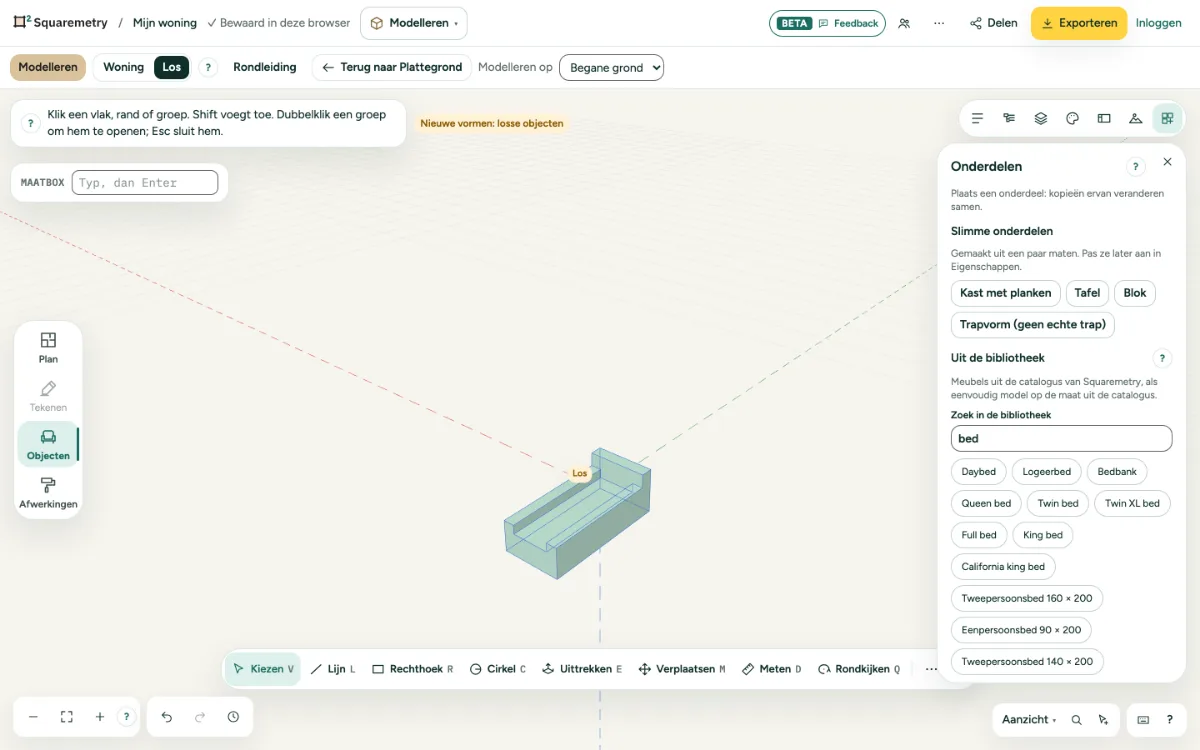Screen dimensions: 1200x750
Task: Open the layers stack panel icon
Action: 1040,118
